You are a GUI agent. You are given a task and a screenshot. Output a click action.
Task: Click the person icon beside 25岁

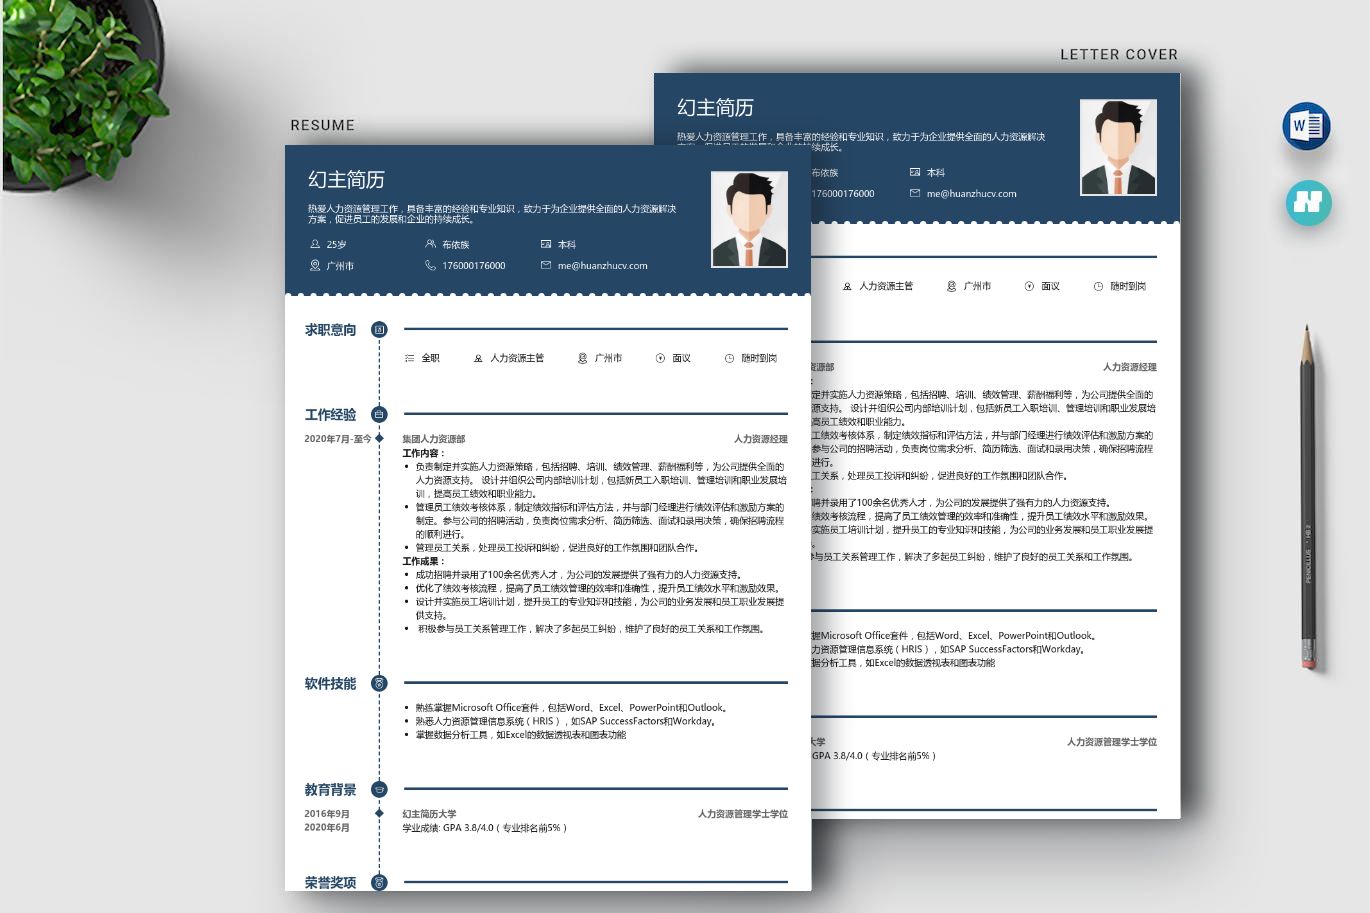click(x=315, y=244)
